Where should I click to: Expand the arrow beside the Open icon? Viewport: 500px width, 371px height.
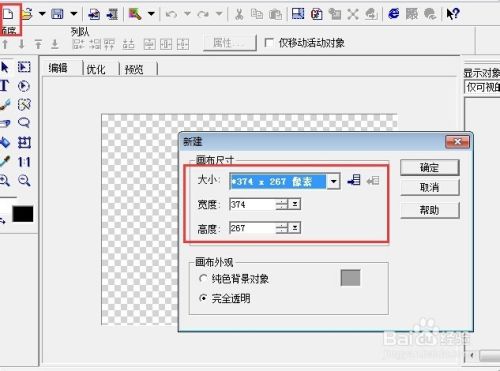coord(42,14)
